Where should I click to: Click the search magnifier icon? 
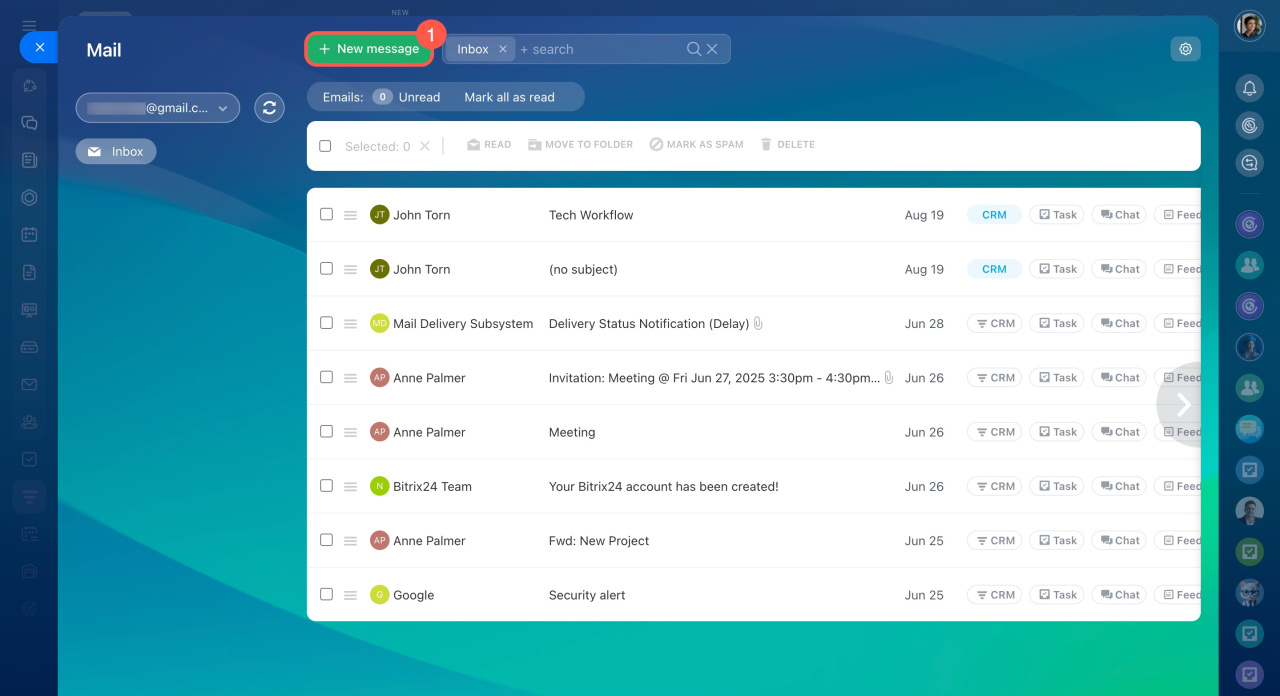tap(694, 49)
